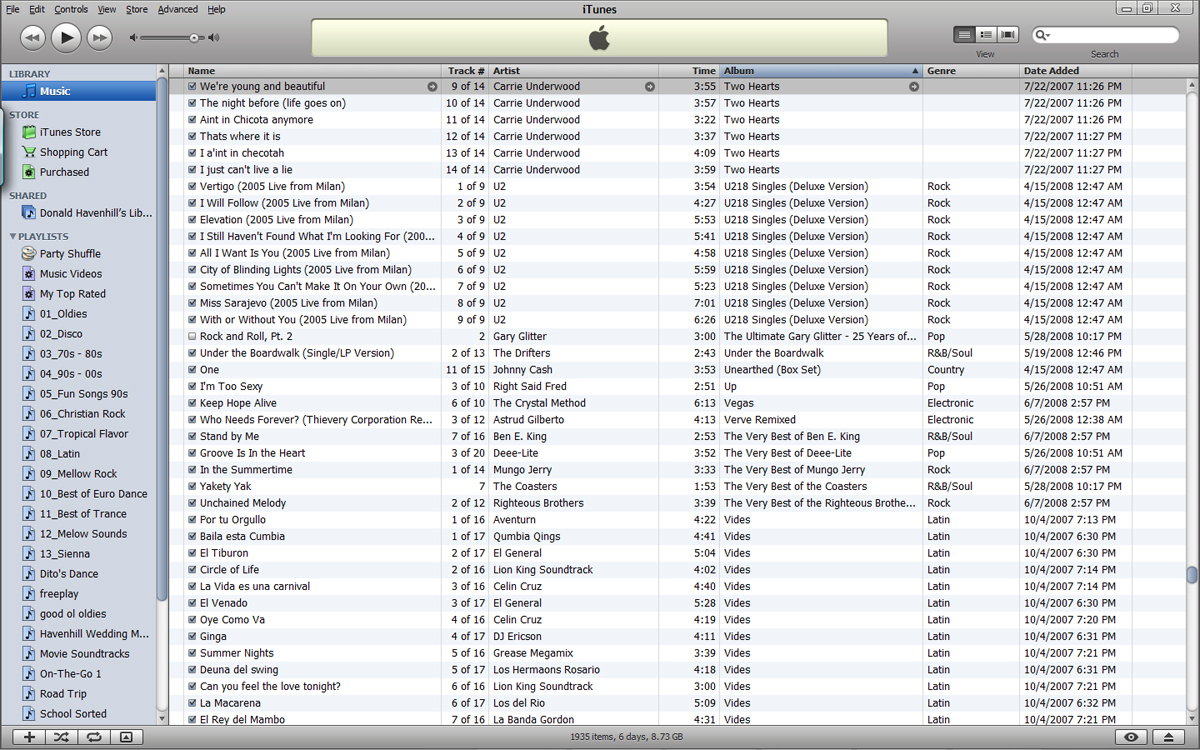Click arrow beside Two Hearts album in selected row
This screenshot has width=1200, height=750.
click(x=913, y=87)
